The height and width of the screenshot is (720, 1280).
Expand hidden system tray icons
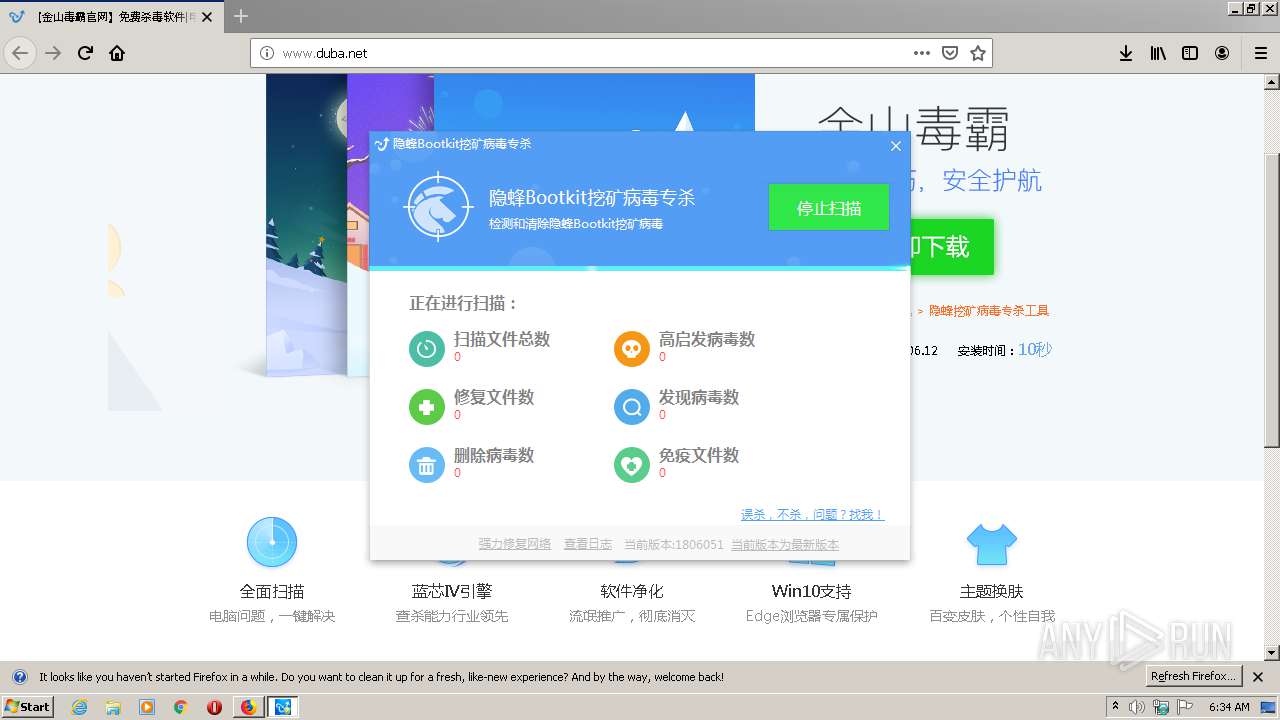[x=1115, y=707]
